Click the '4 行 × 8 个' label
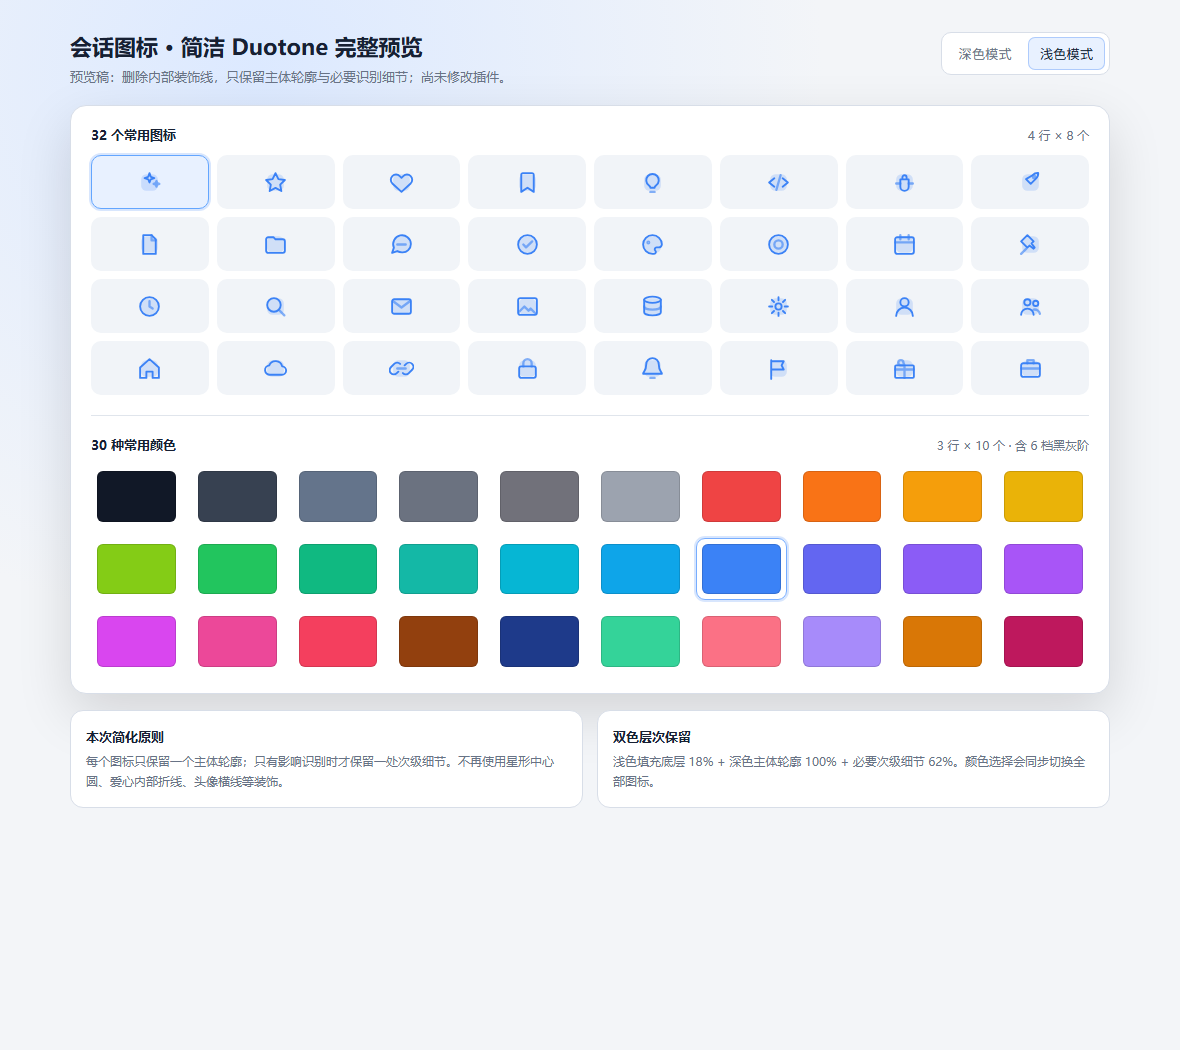 pyautogui.click(x=1058, y=135)
